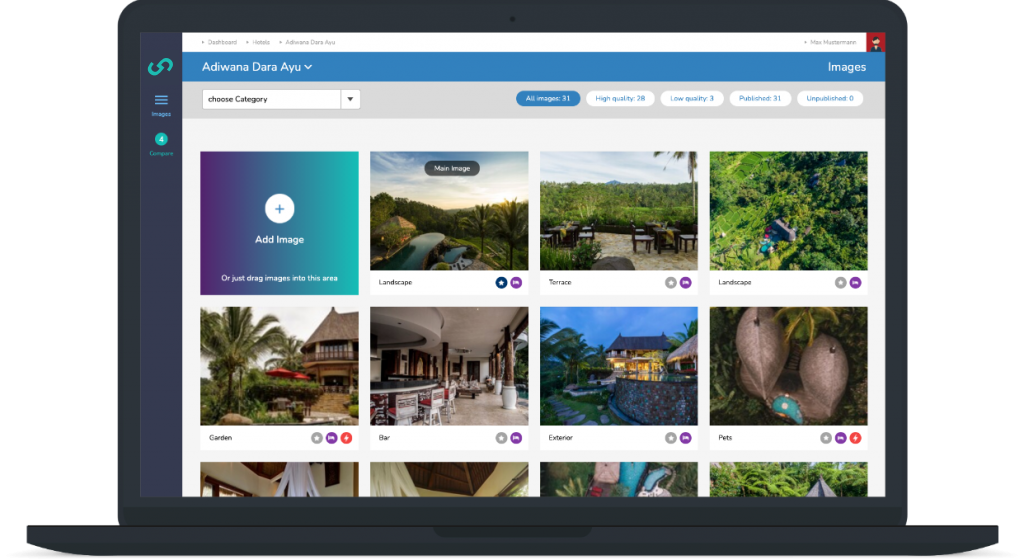Open the Images menu icon in sidebar
The width and height of the screenshot is (1024, 560).
[x=161, y=100]
